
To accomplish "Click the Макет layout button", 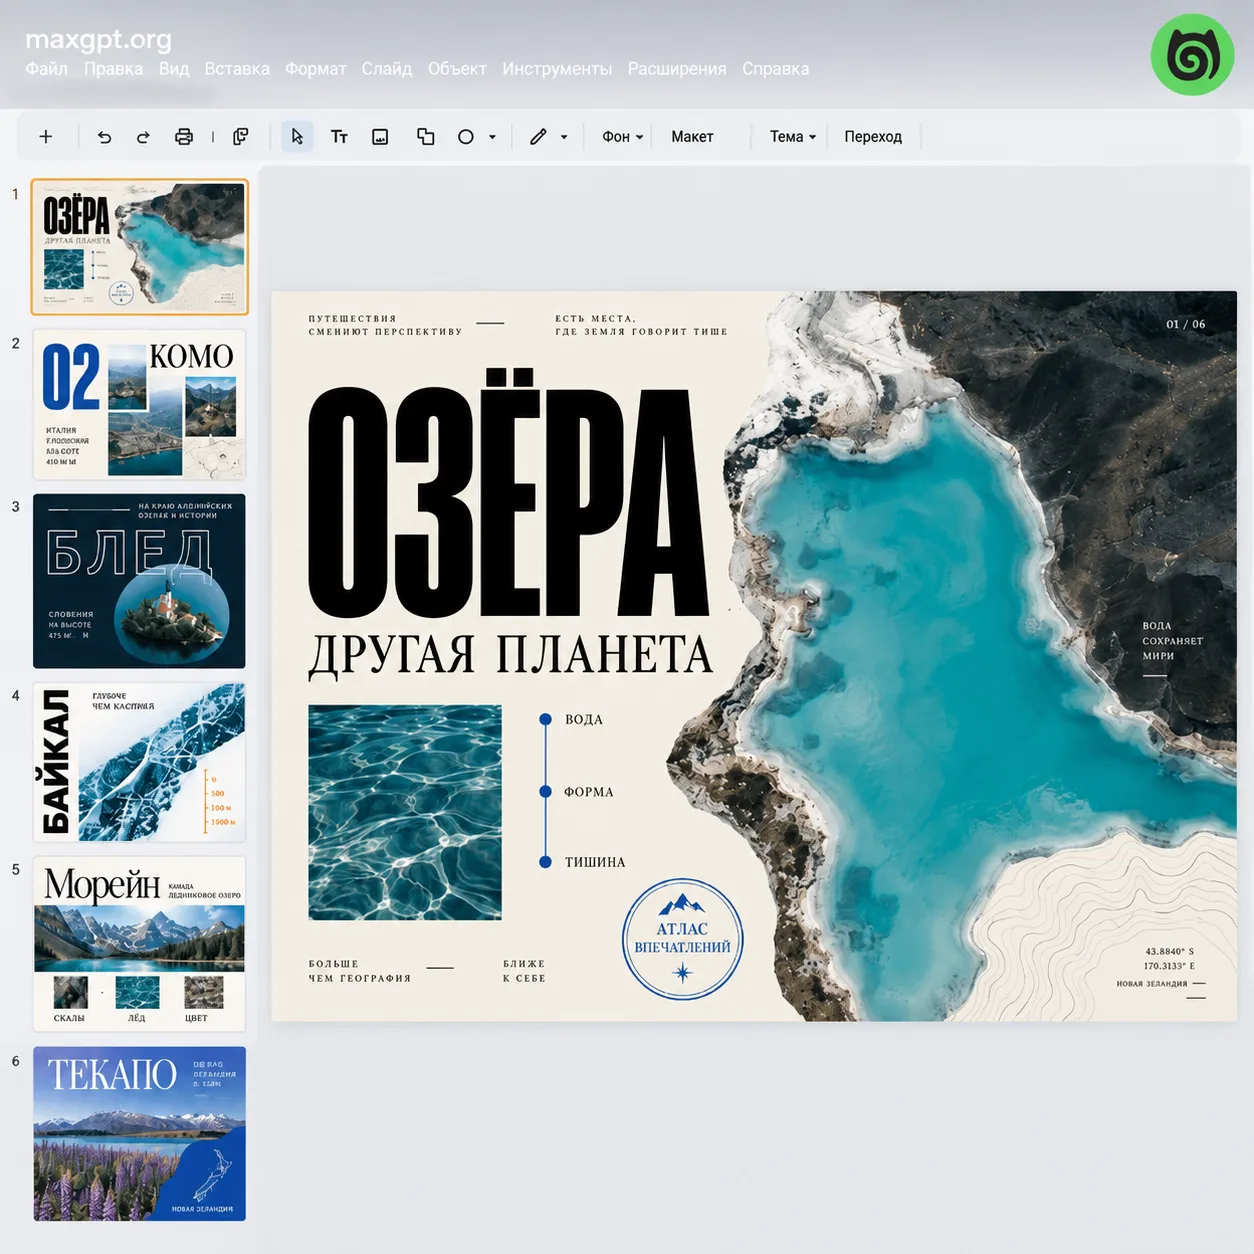I will 692,137.
